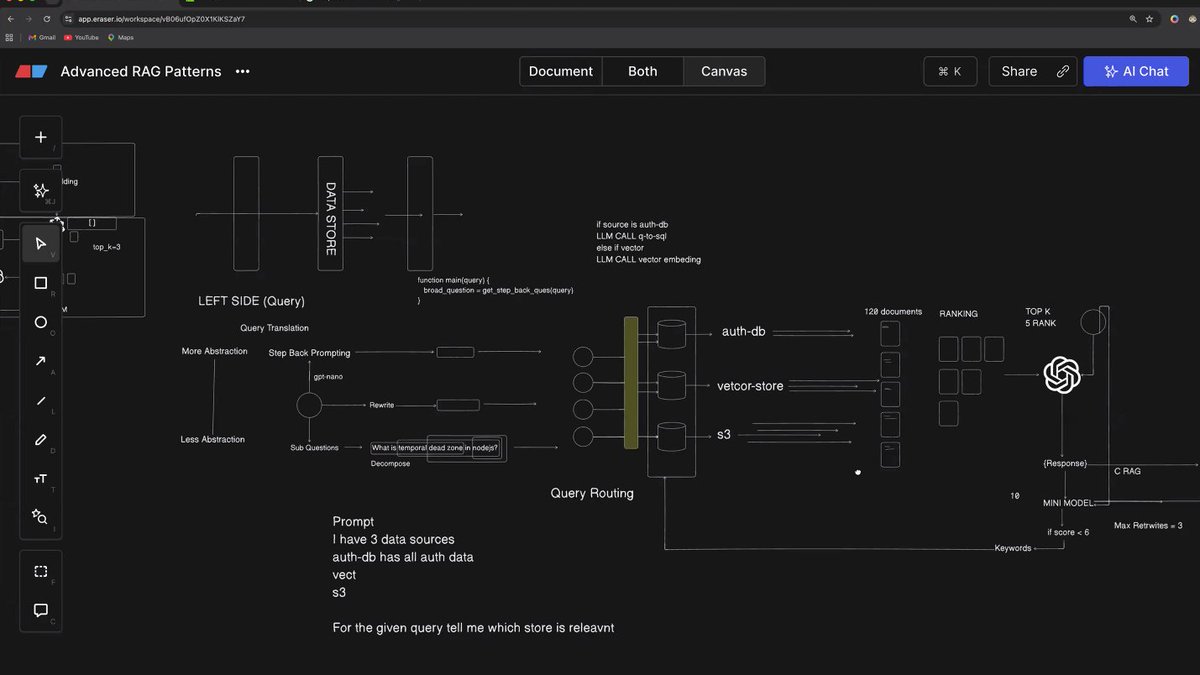Select the Sub Questions label
The image size is (1200, 675).
pyautogui.click(x=314, y=448)
